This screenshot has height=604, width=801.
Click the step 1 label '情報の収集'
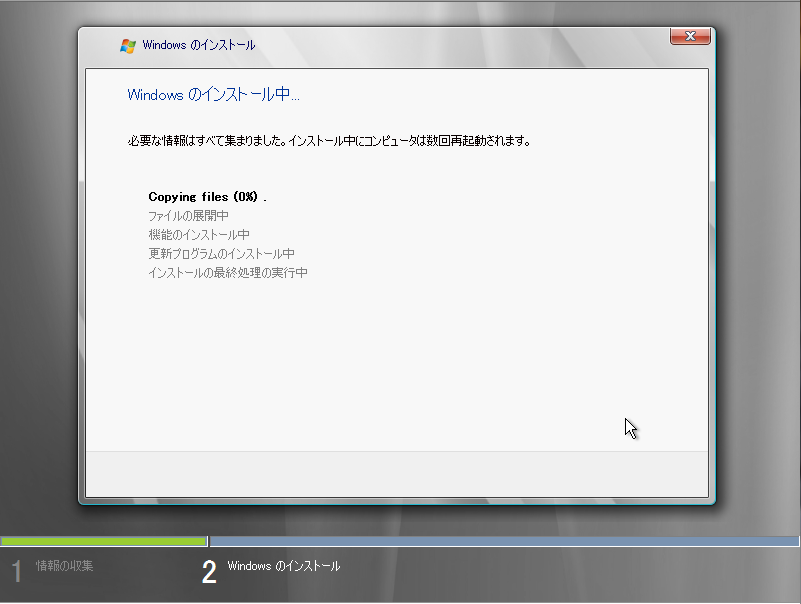coord(64,566)
